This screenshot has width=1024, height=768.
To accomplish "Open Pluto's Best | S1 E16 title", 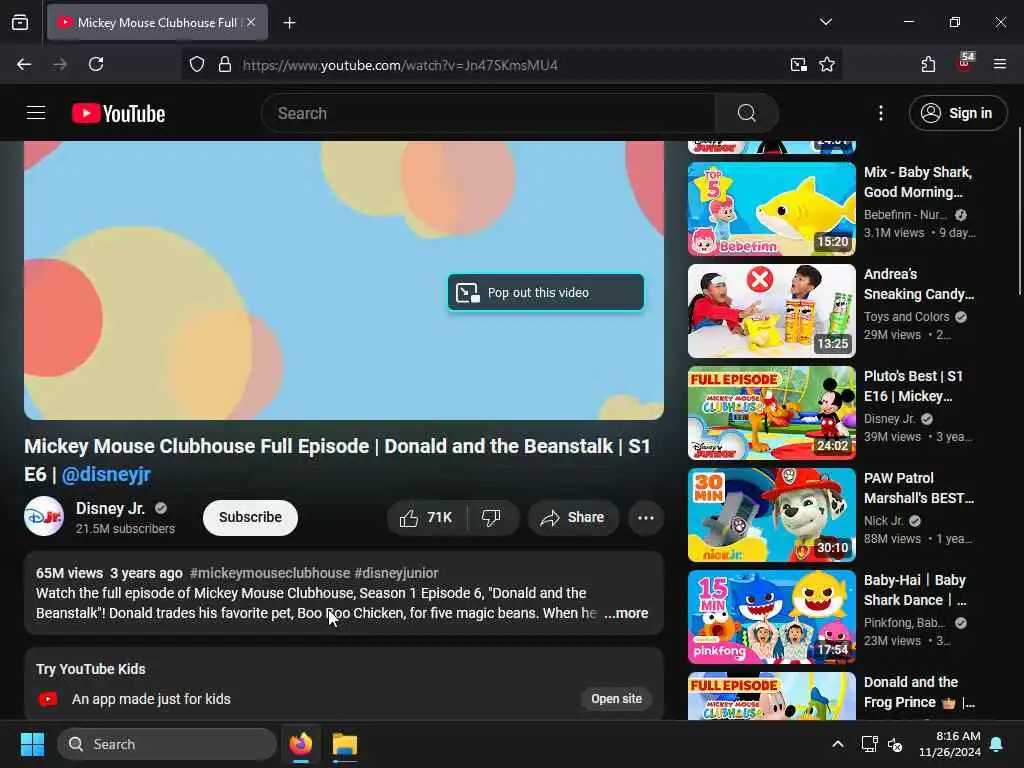I will [x=913, y=386].
